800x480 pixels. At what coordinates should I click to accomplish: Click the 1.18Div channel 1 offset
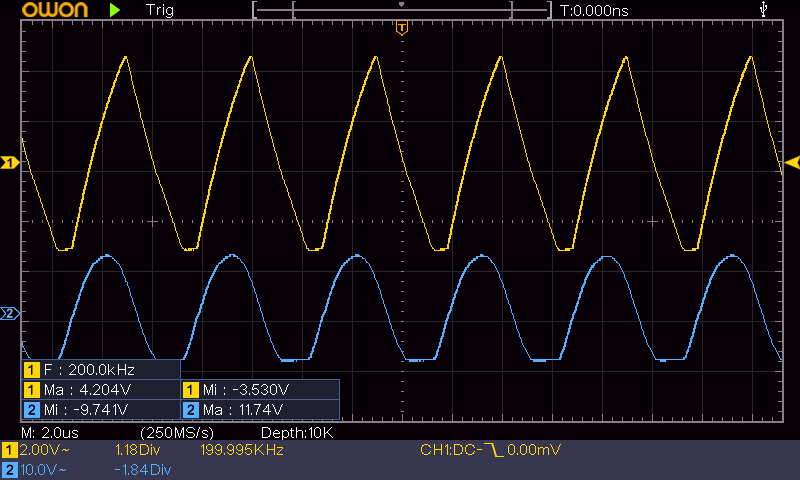(137, 450)
